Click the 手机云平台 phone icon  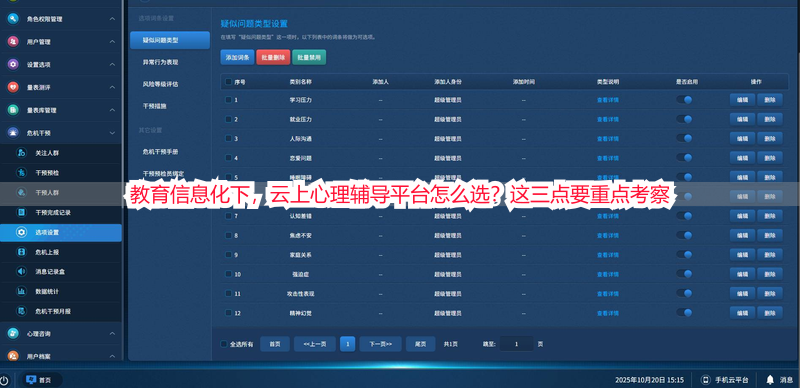pyautogui.click(x=706, y=380)
